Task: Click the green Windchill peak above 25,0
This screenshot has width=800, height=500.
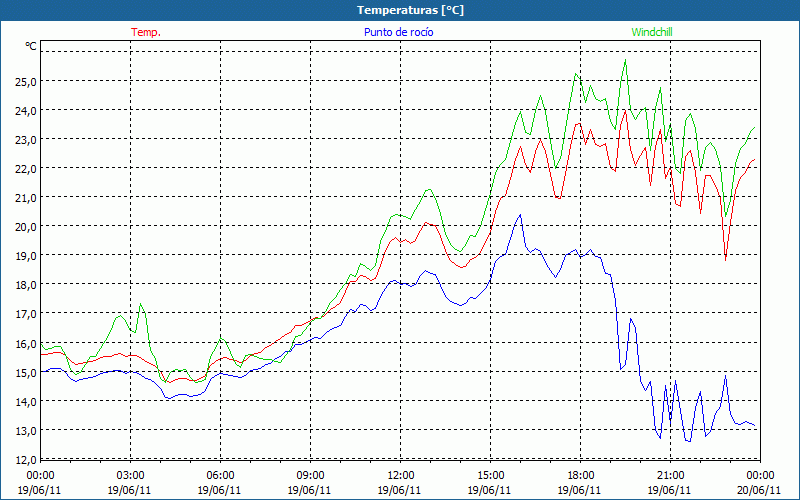Action: tap(625, 60)
